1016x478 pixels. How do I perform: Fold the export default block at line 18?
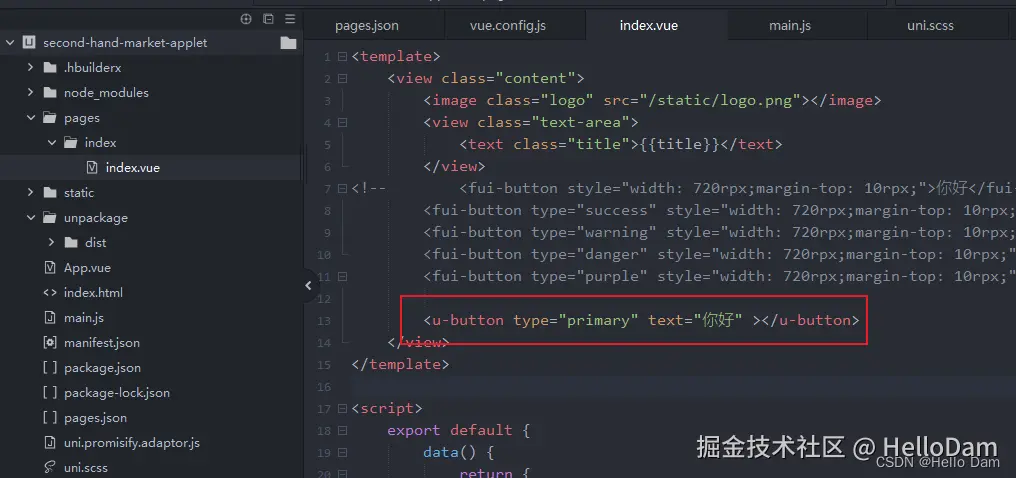(342, 431)
